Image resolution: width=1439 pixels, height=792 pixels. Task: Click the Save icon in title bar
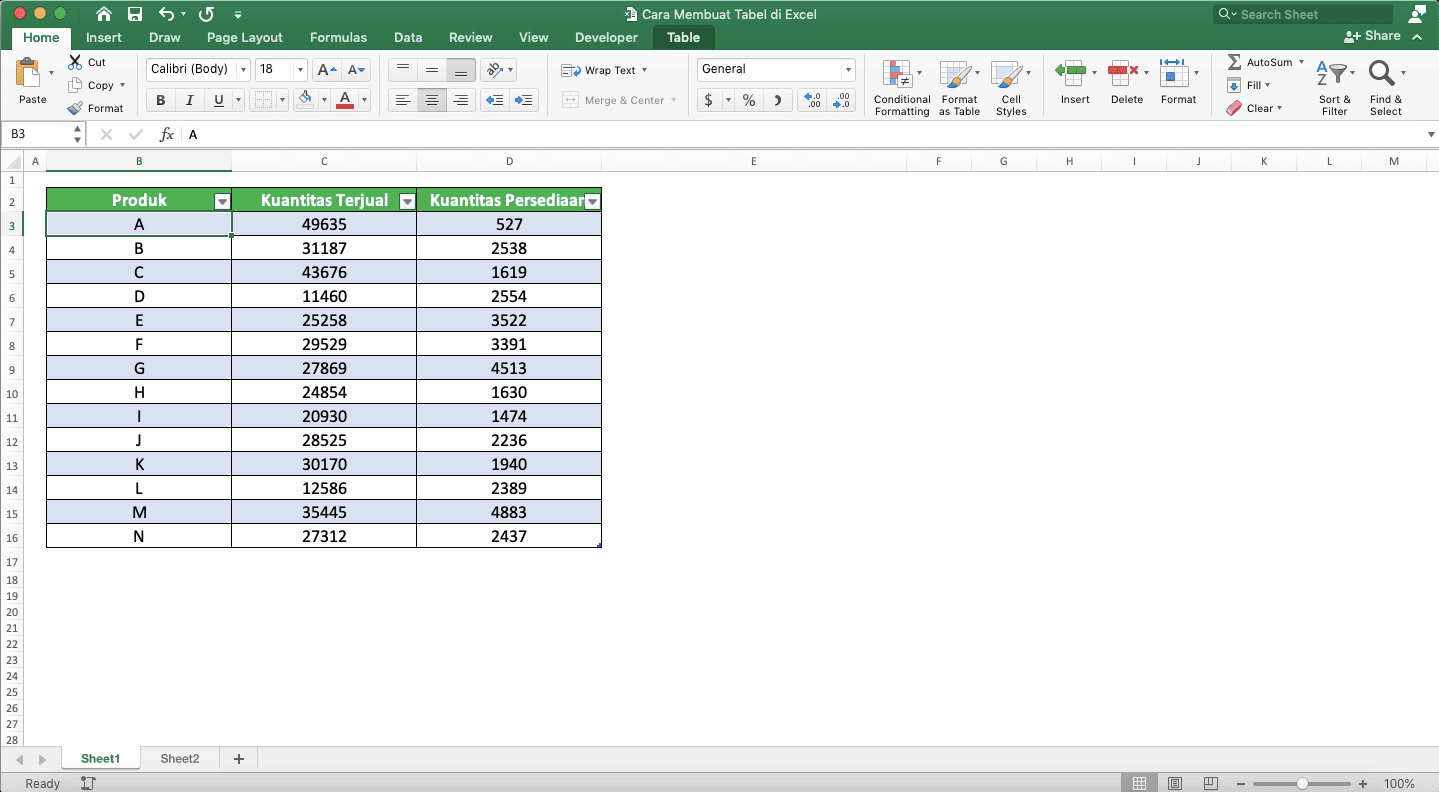coord(135,14)
